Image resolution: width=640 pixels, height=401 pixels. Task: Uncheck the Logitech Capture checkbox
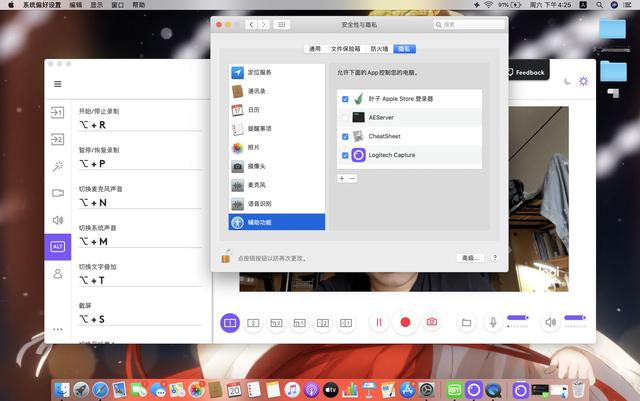tap(345, 155)
